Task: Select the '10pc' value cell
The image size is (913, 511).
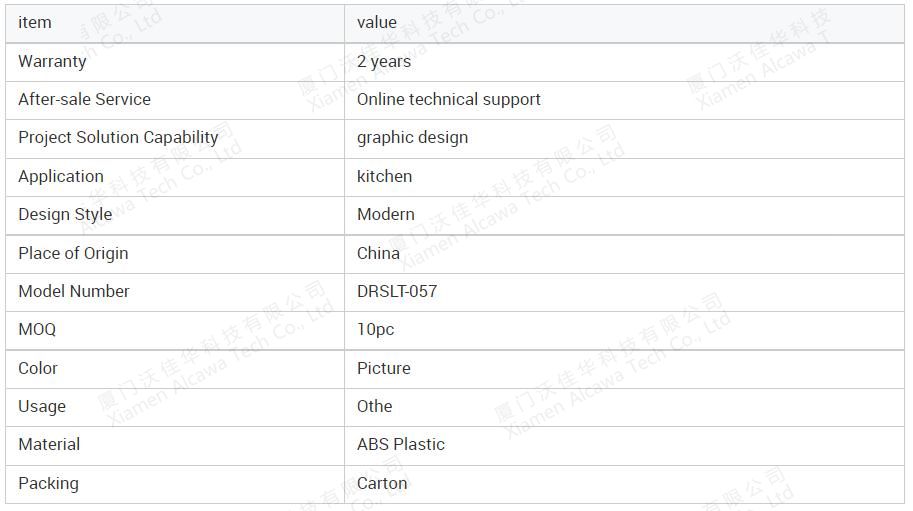Action: [x=624, y=330]
